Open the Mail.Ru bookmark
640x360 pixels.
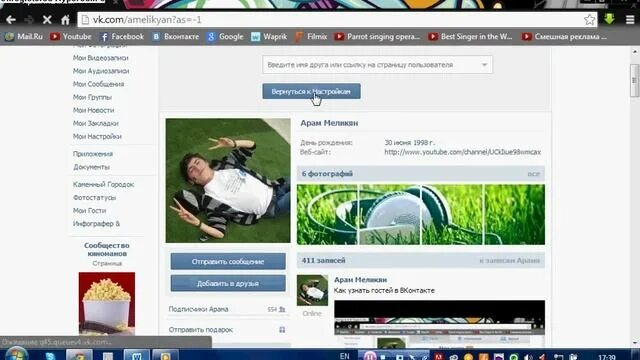[x=24, y=37]
